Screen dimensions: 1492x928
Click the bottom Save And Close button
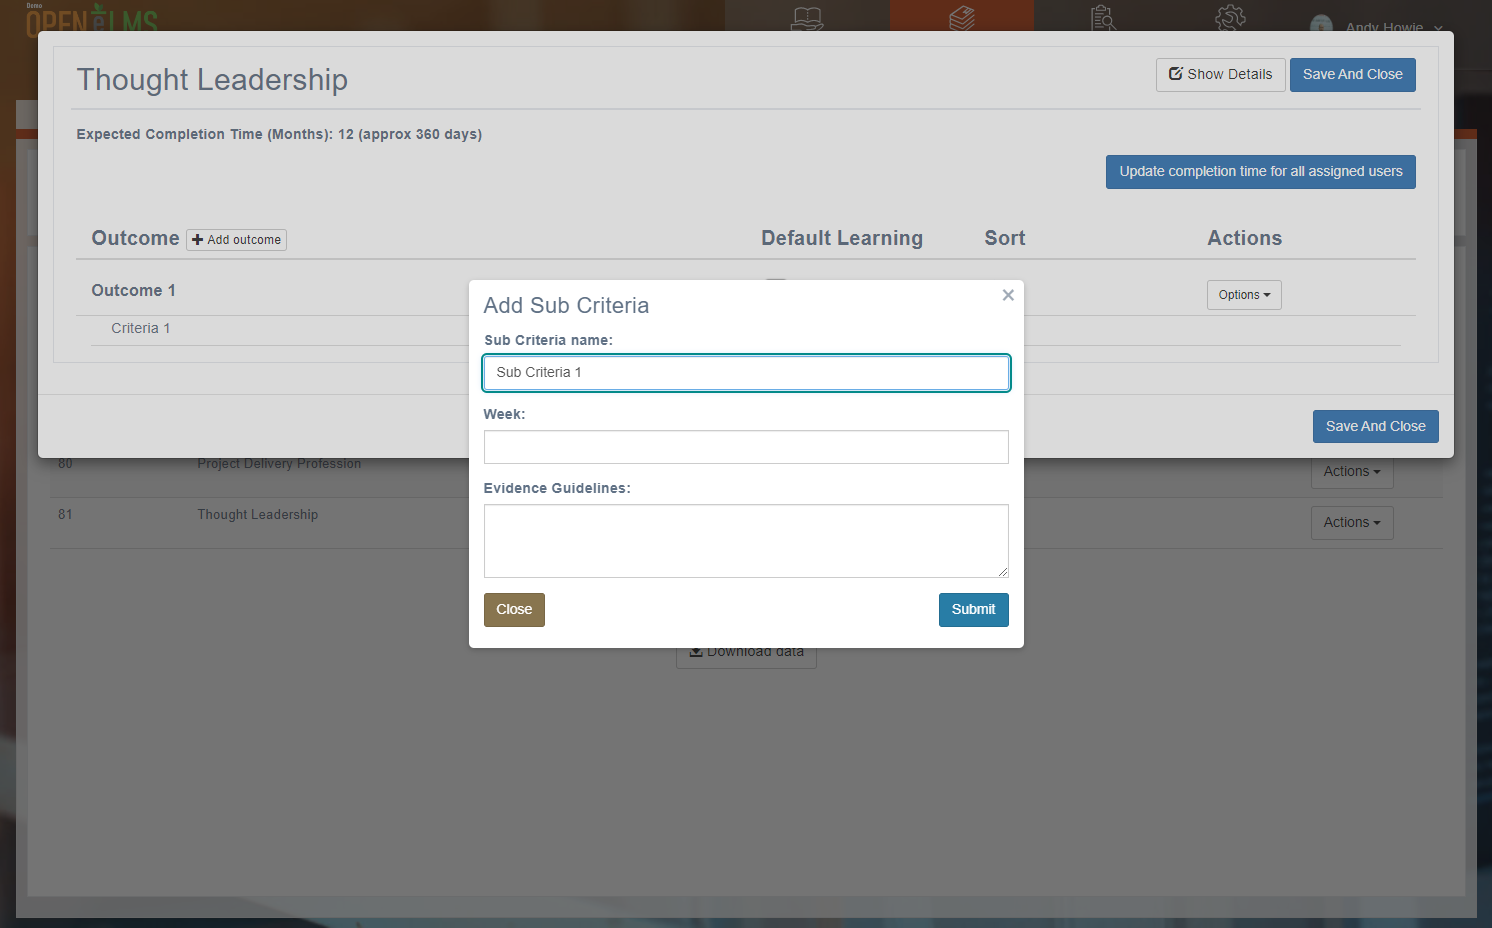[x=1375, y=426]
